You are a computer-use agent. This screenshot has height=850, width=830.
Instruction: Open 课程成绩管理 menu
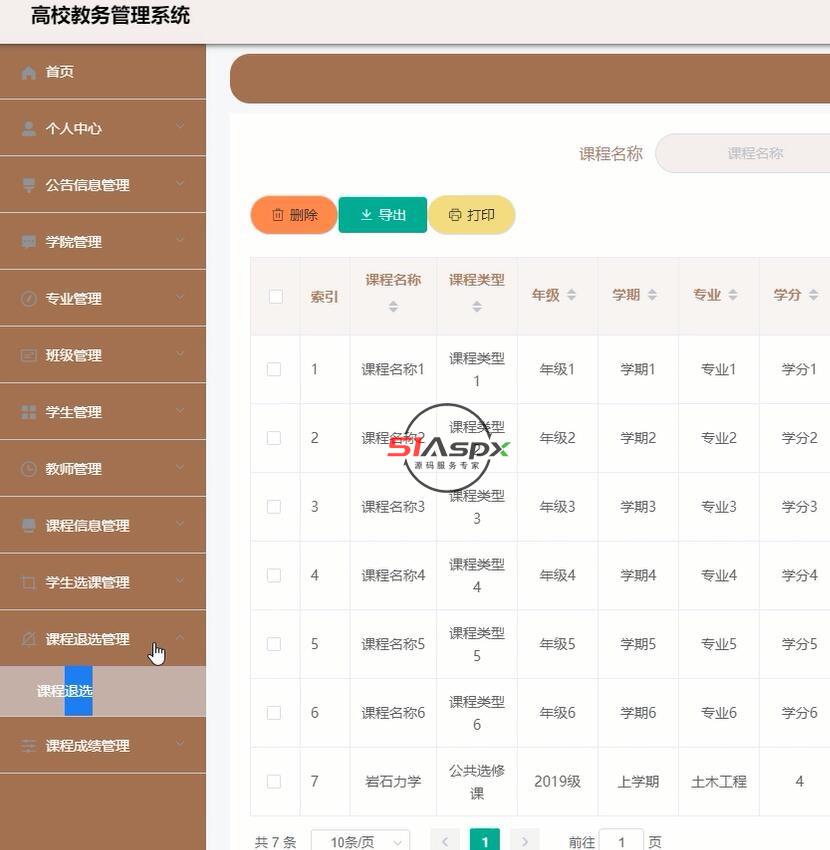pyautogui.click(x=103, y=746)
